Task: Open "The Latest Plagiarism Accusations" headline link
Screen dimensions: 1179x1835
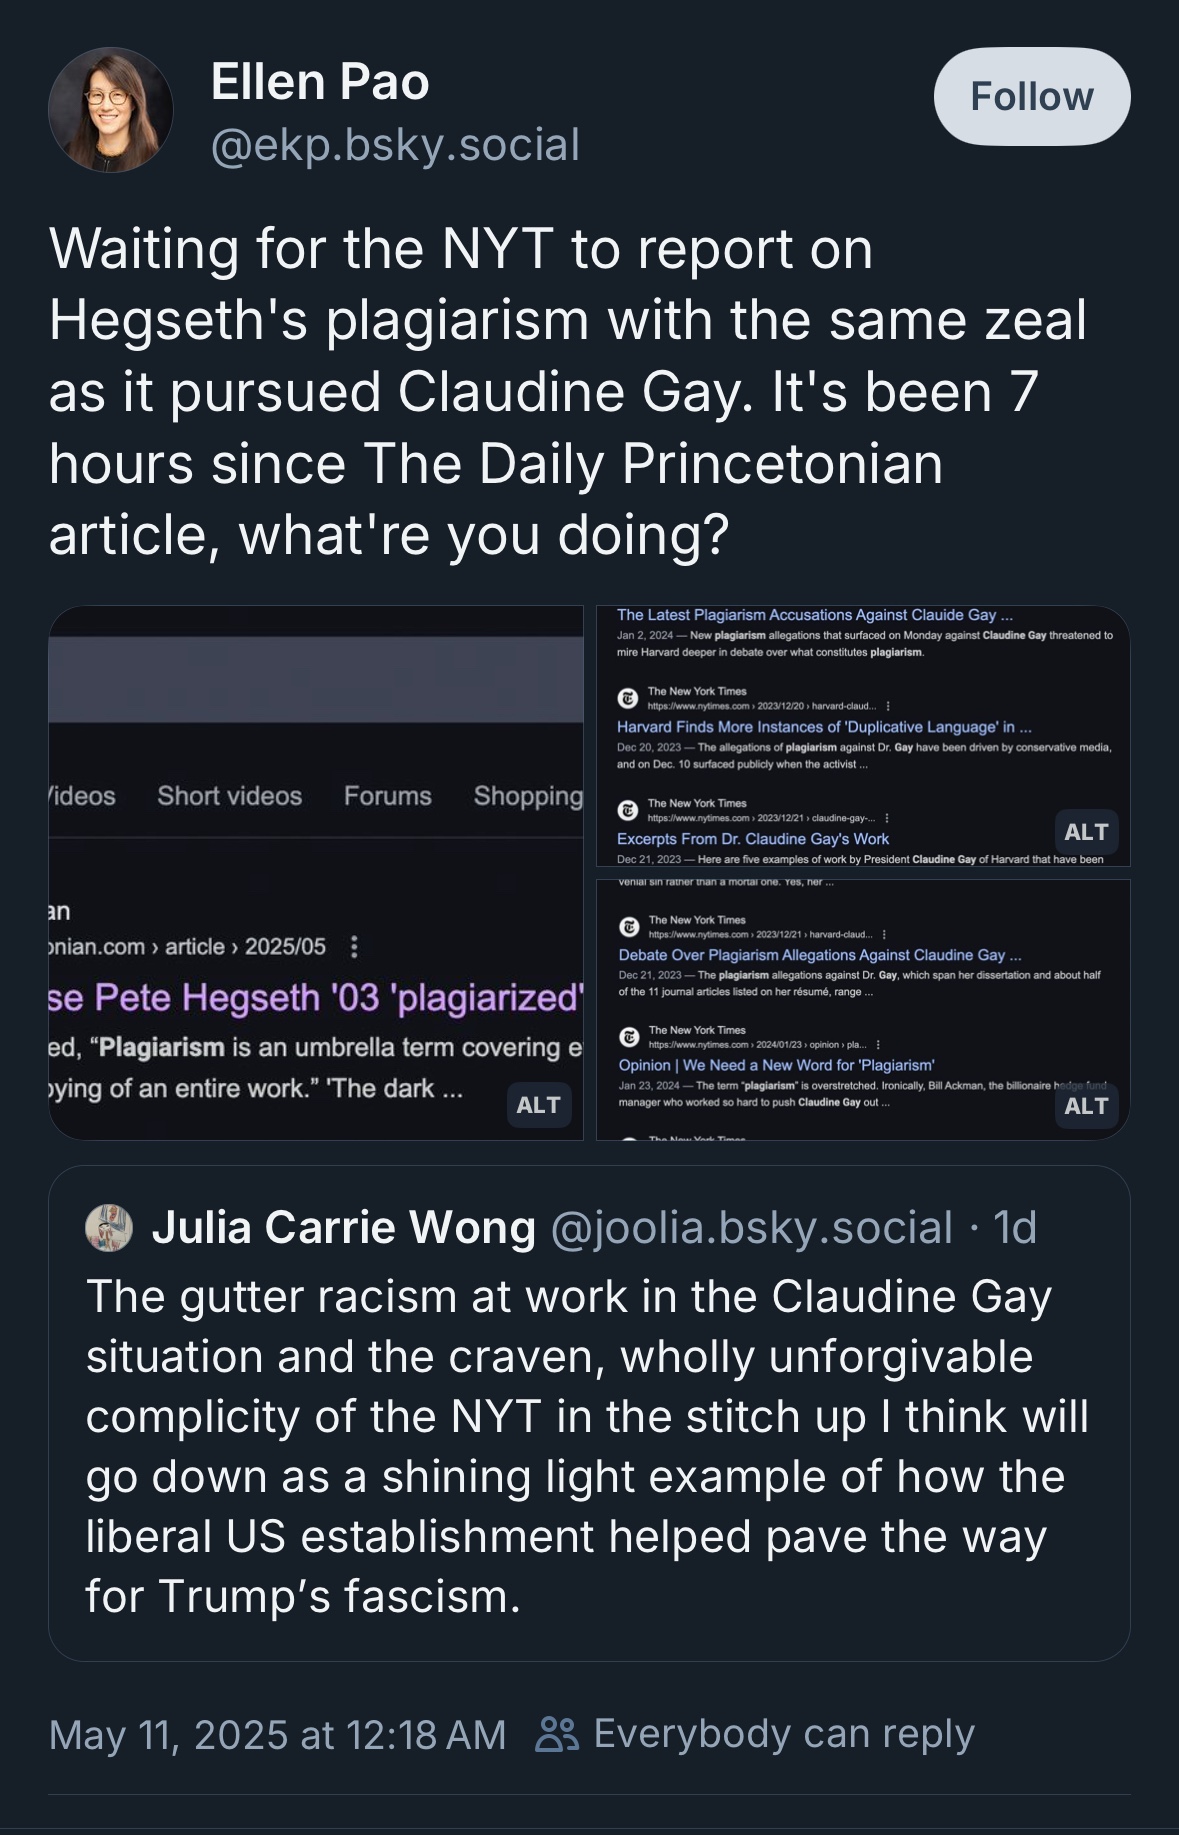Action: point(814,615)
